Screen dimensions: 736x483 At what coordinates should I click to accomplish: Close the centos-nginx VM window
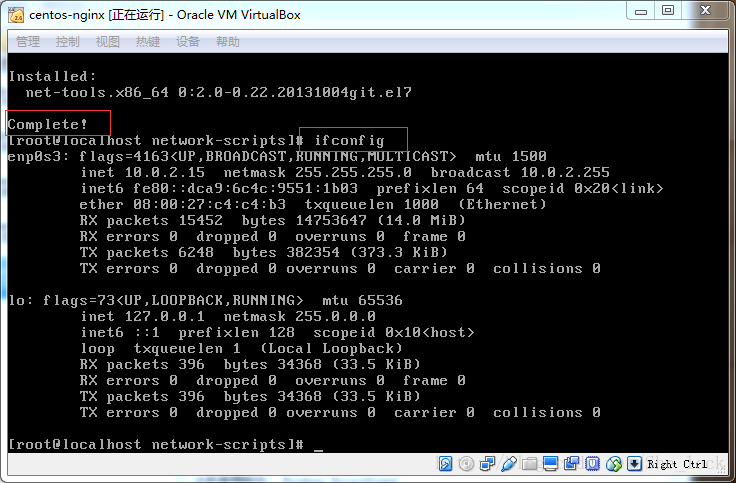(x=705, y=11)
